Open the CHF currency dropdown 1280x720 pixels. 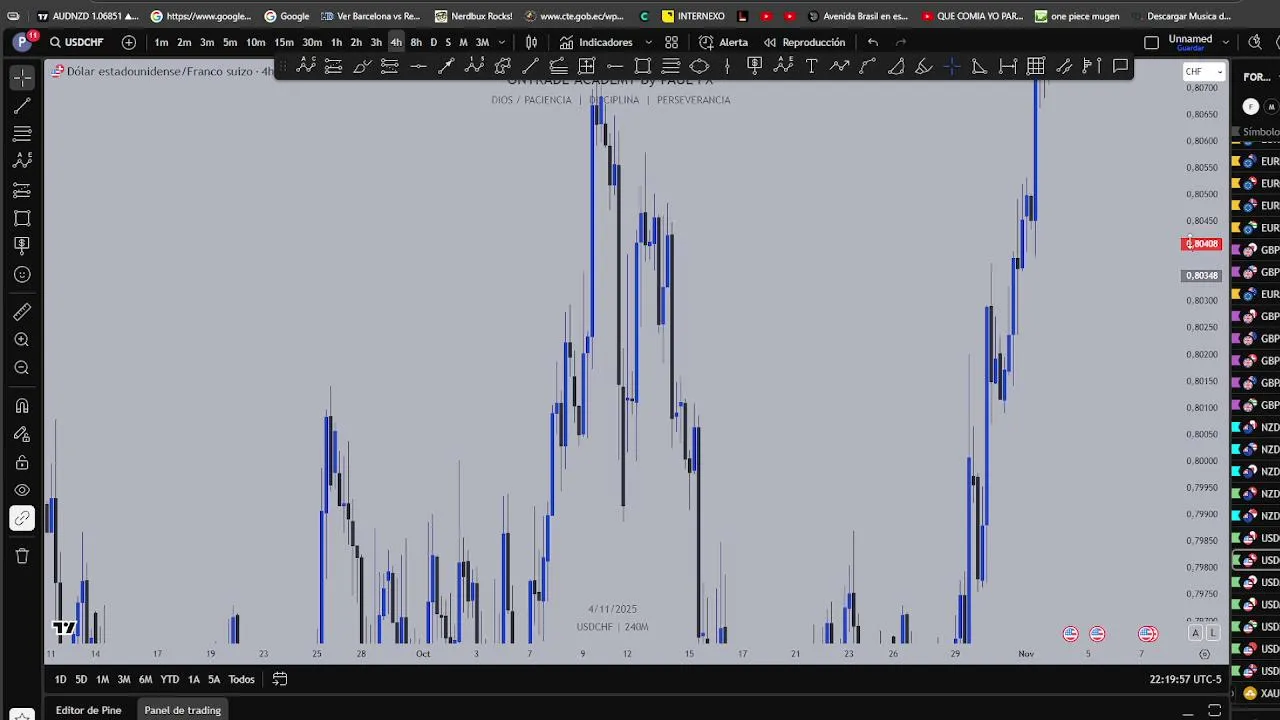coord(1203,72)
